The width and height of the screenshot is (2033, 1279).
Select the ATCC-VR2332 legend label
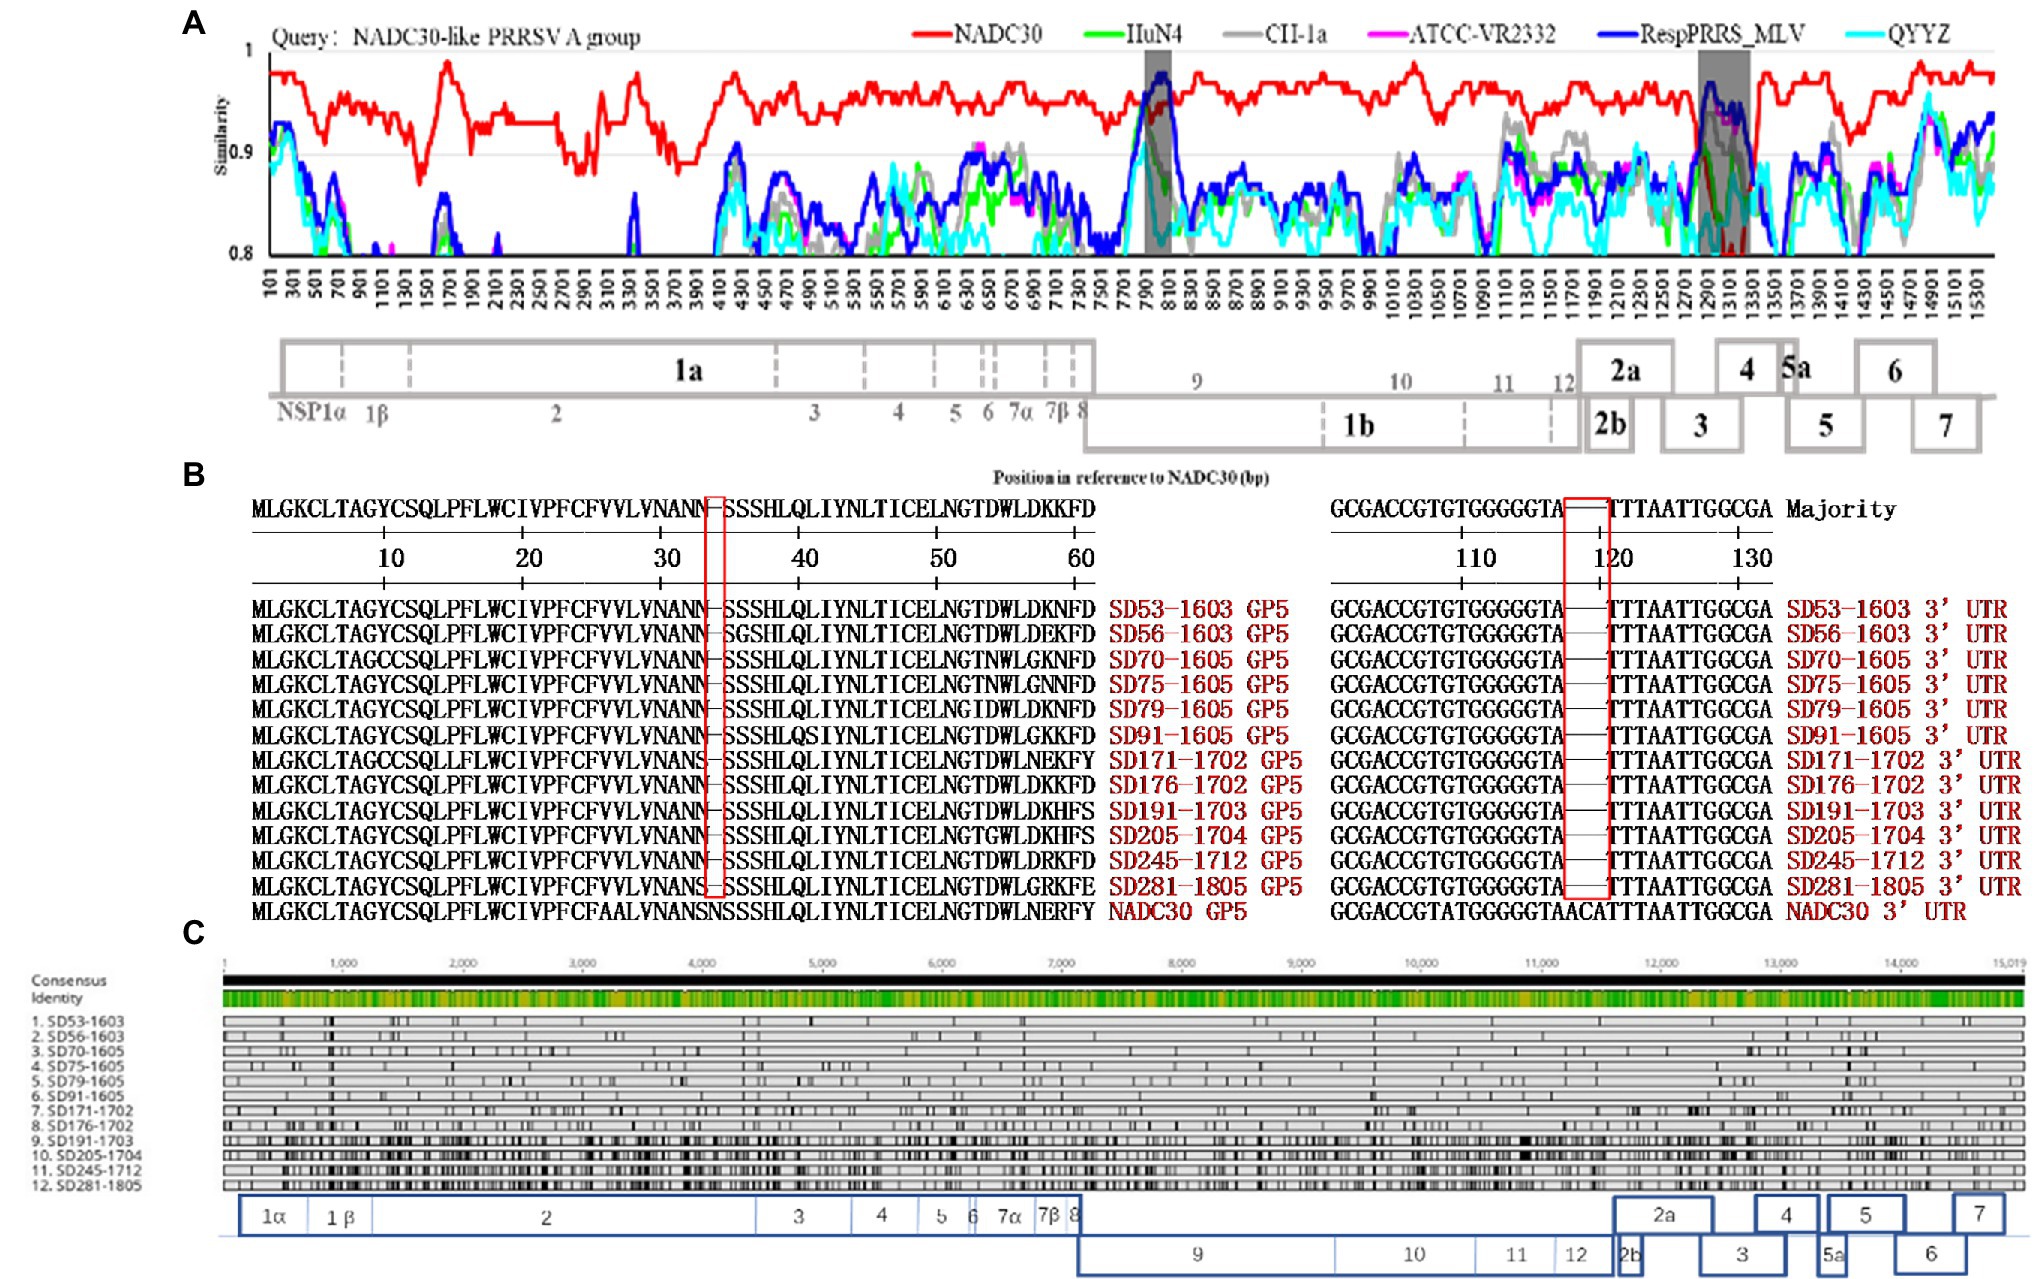click(1482, 34)
